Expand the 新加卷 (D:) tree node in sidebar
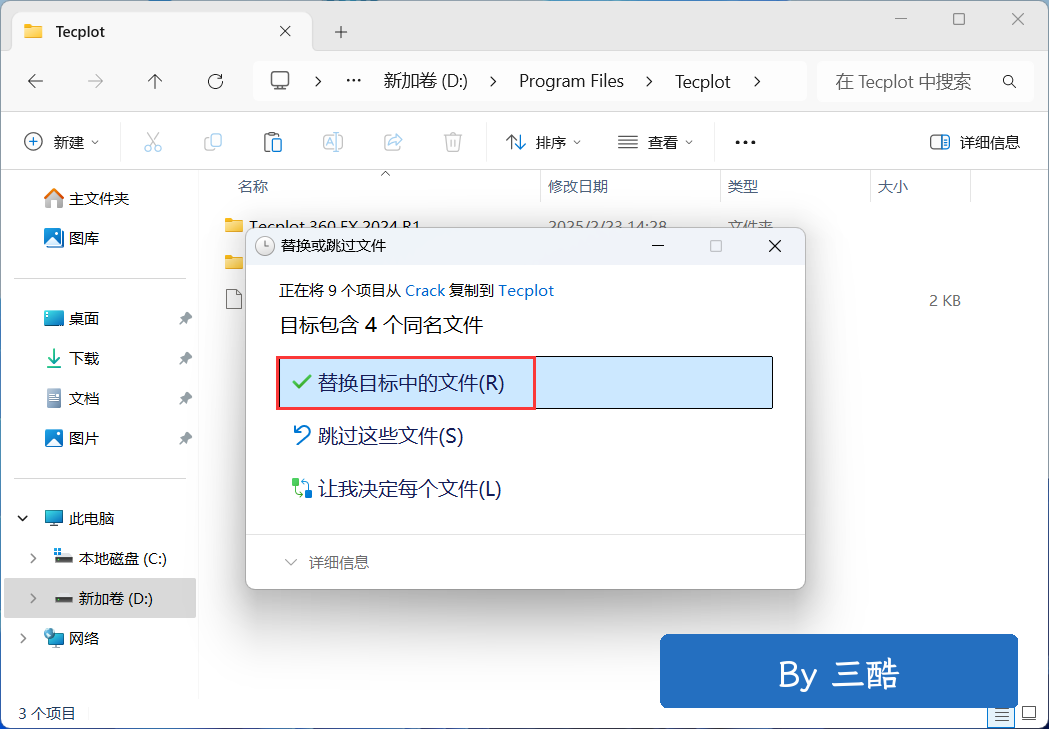 pos(33,599)
